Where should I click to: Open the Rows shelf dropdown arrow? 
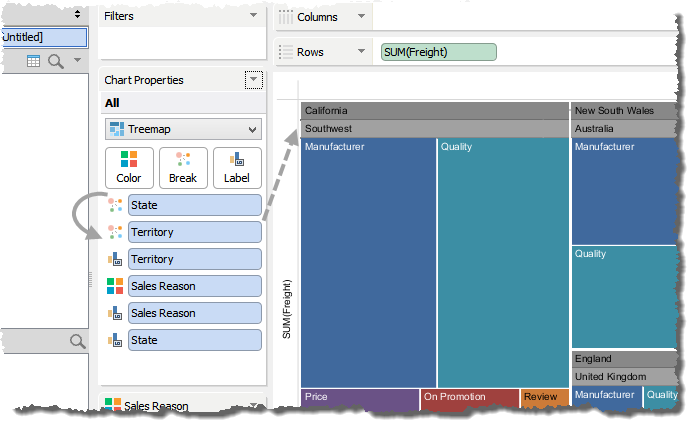click(362, 51)
